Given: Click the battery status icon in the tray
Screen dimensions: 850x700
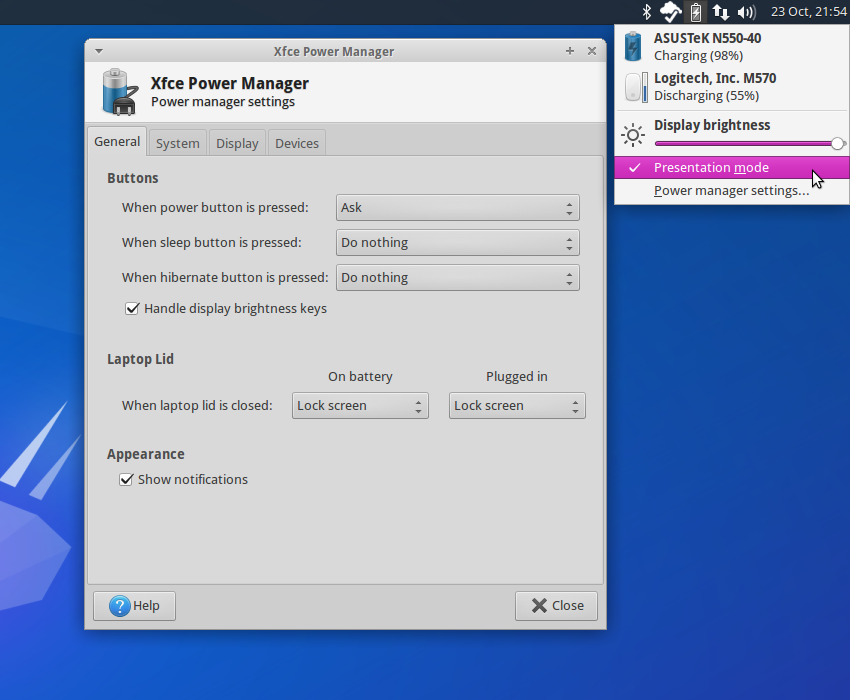Looking at the screenshot, I should (x=695, y=13).
